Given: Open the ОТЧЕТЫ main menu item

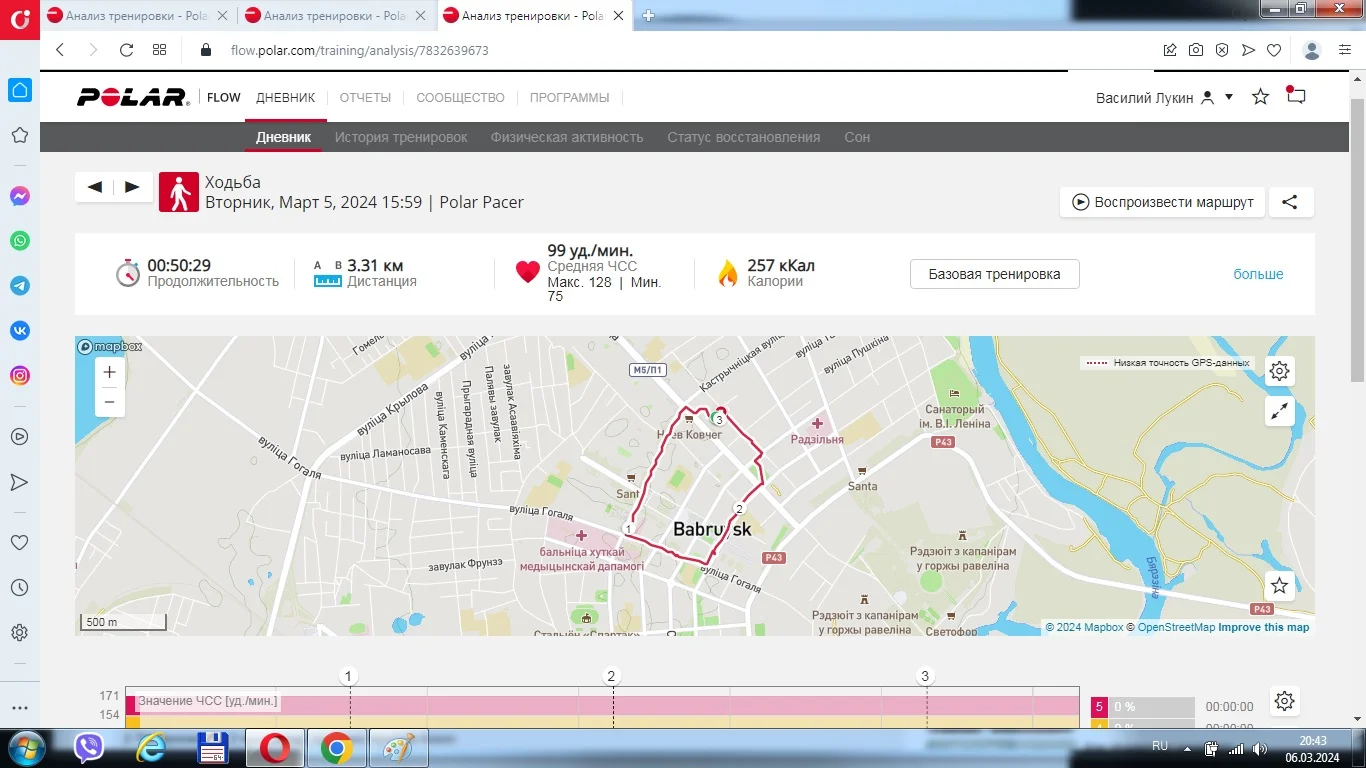Looking at the screenshot, I should (365, 98).
